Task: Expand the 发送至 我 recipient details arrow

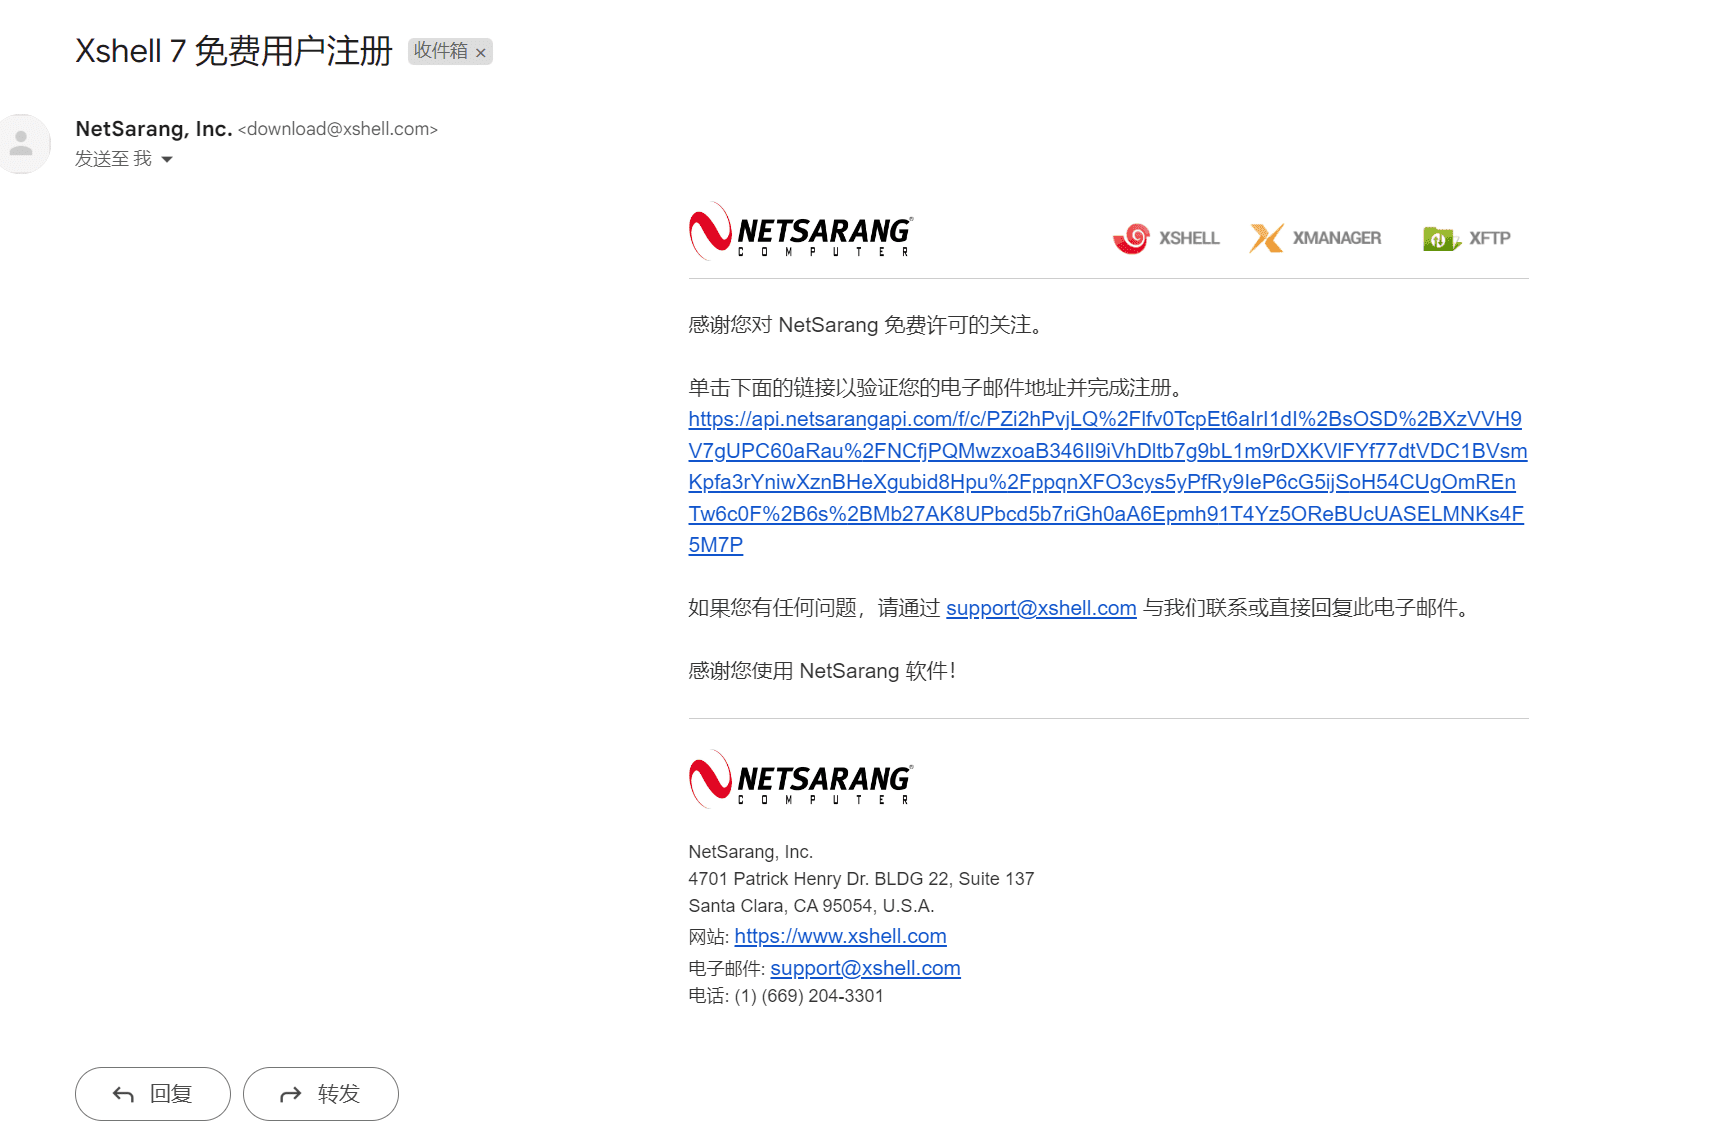Action: tap(166, 159)
